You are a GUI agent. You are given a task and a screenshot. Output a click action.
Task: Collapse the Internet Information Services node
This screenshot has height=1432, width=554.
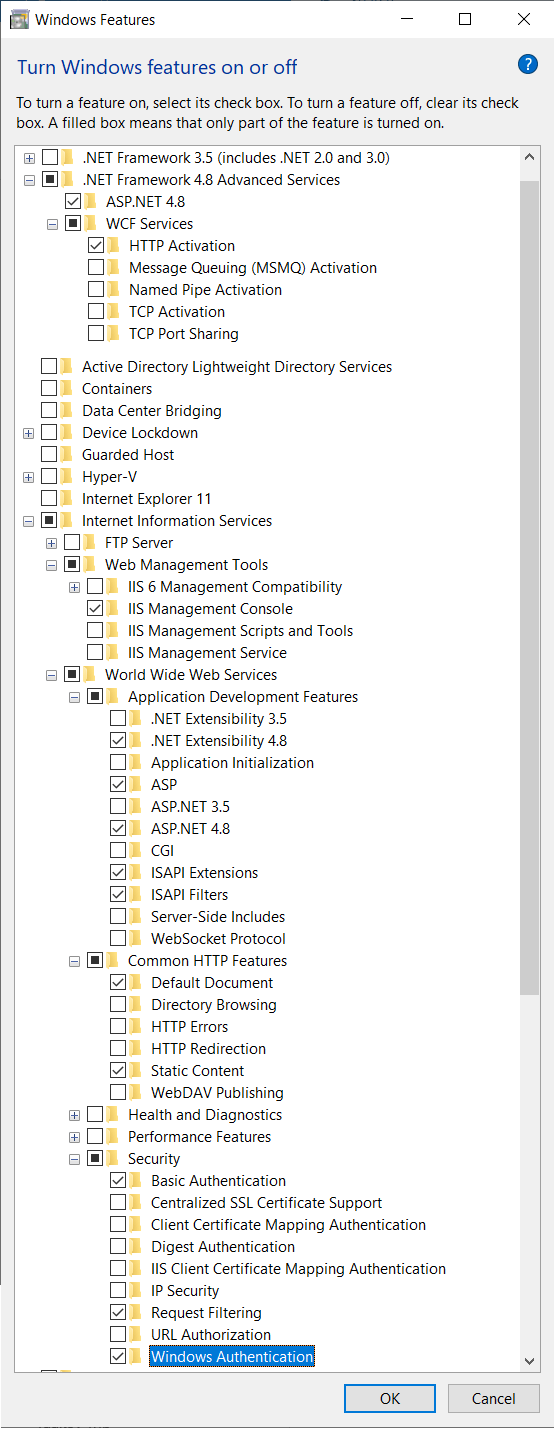pos(29,521)
